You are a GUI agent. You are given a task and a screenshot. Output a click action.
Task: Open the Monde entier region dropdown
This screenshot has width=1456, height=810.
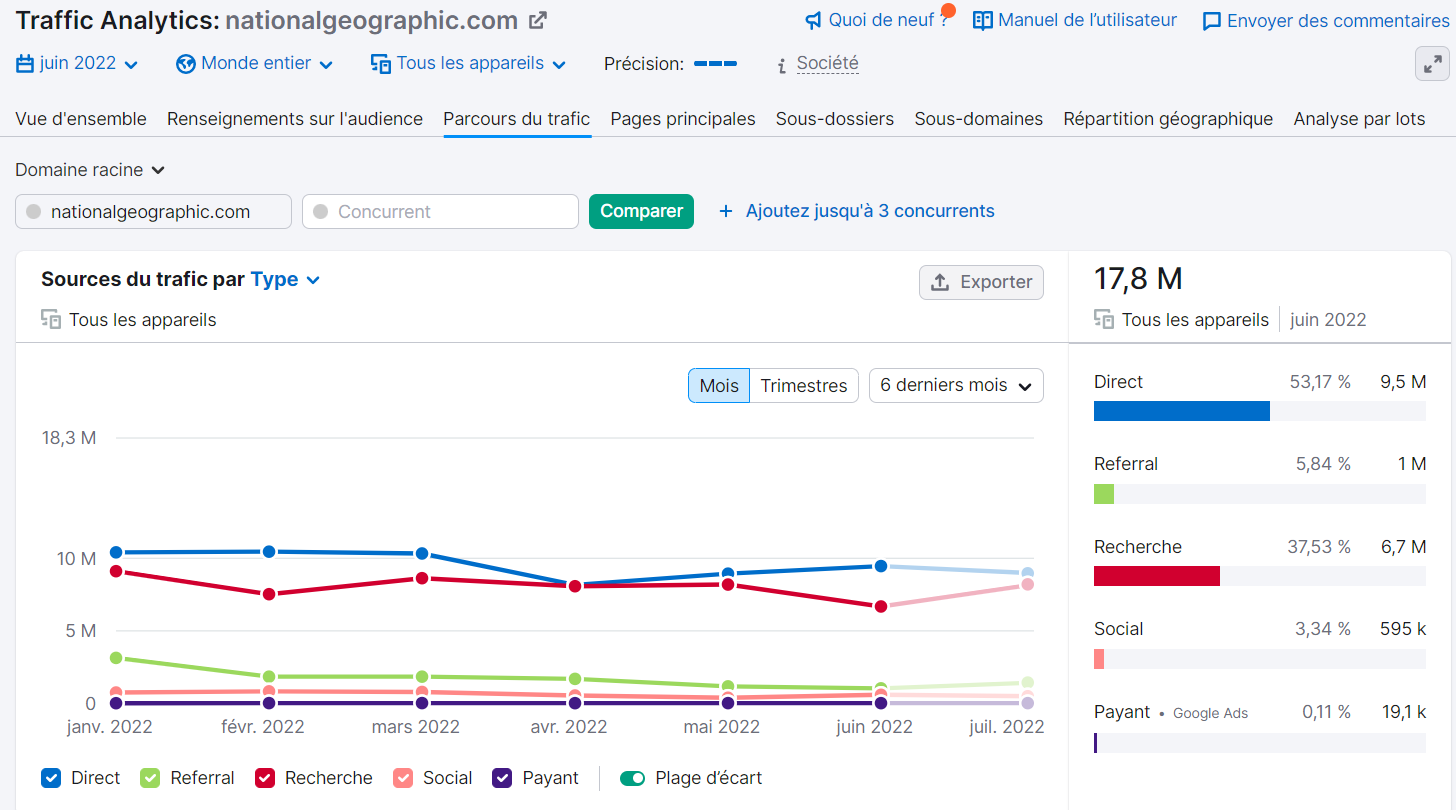255,64
